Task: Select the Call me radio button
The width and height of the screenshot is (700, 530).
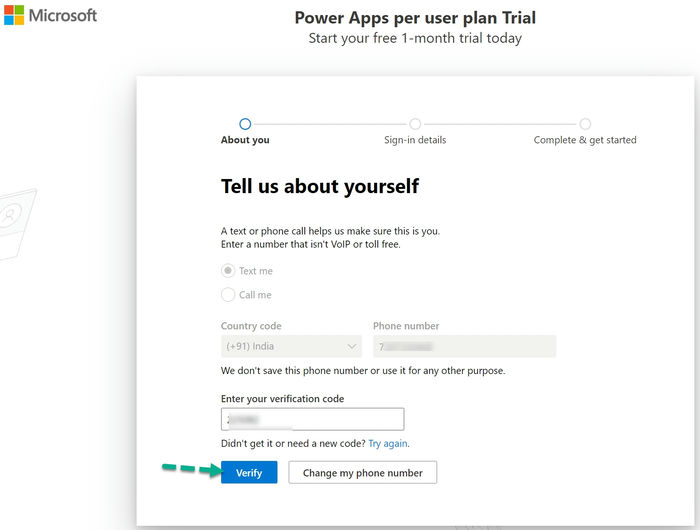Action: [228, 295]
